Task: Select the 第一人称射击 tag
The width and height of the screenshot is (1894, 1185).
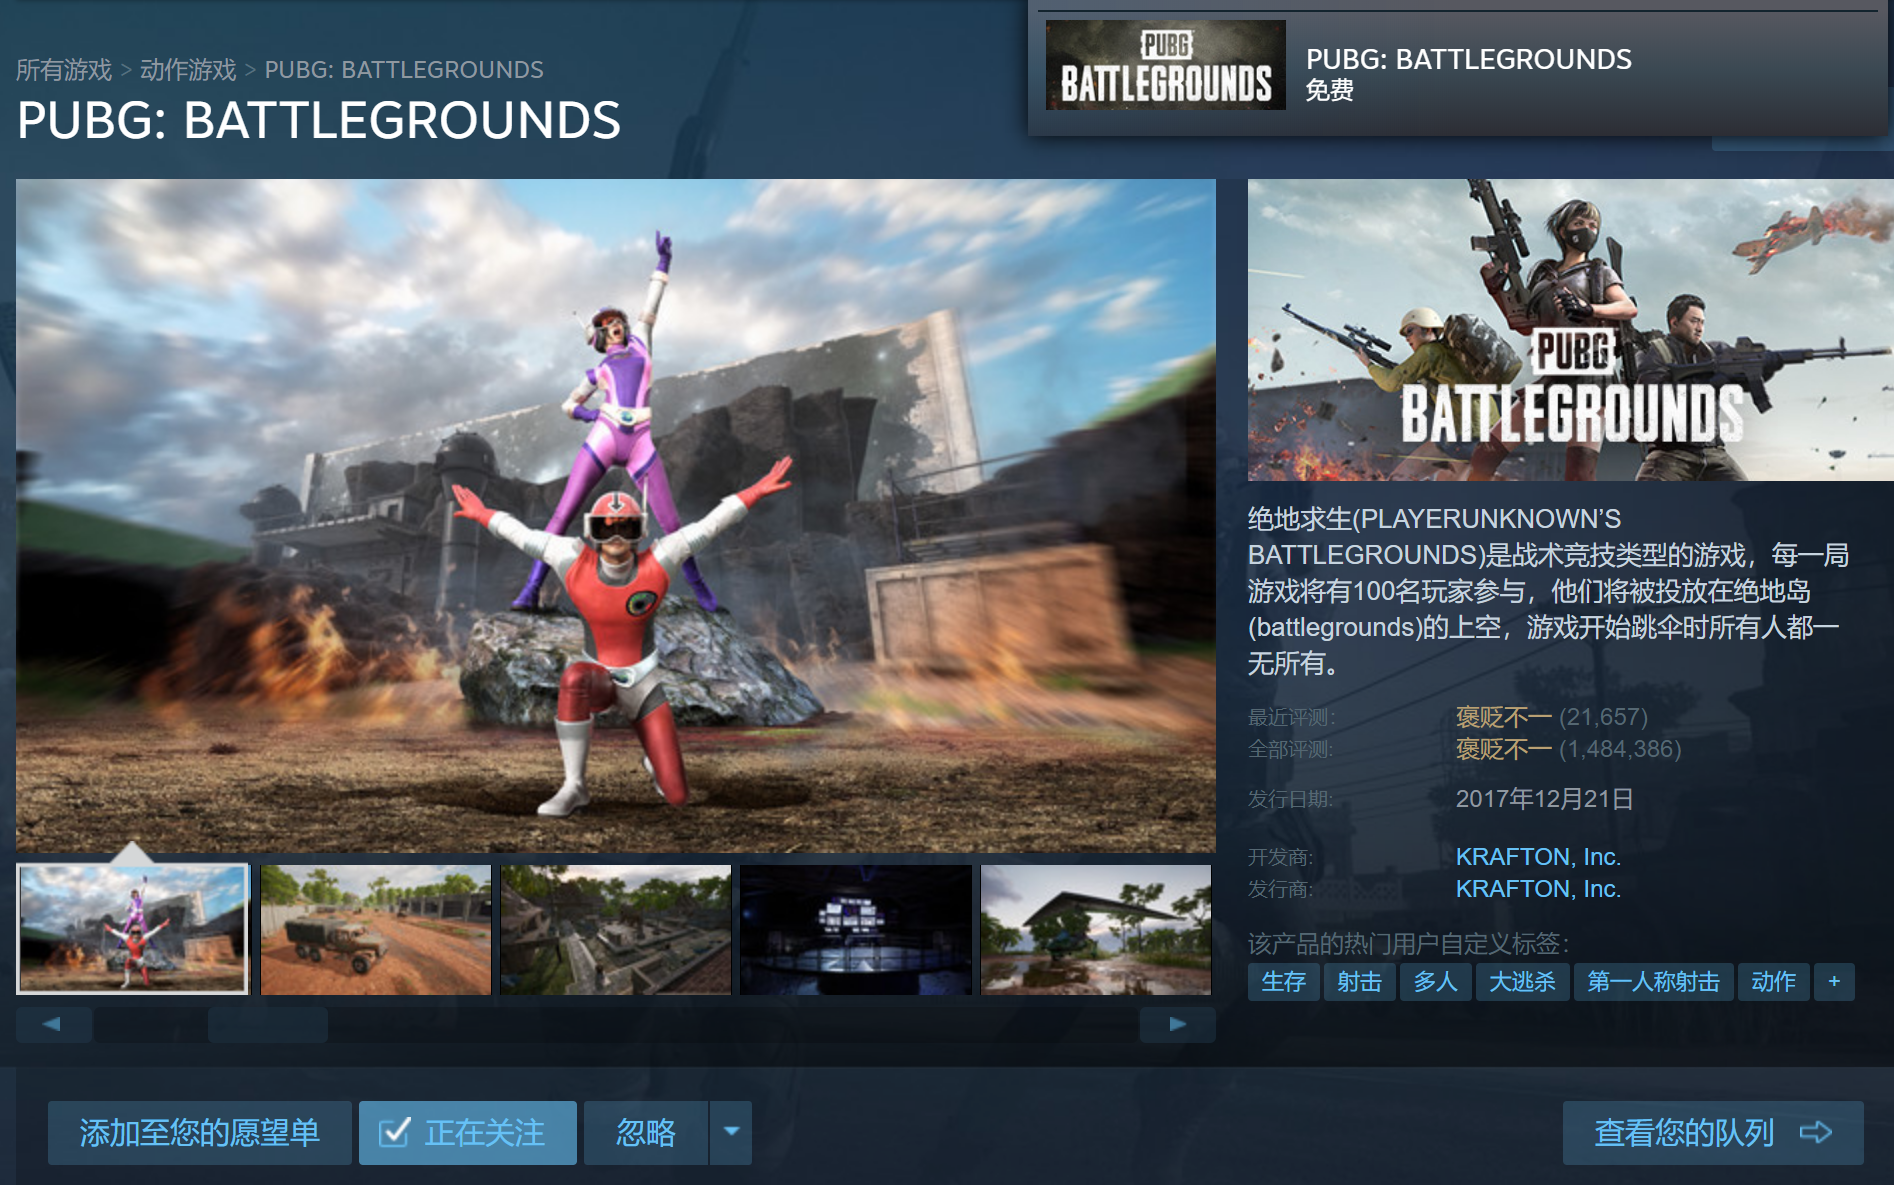Action: pos(1654,982)
